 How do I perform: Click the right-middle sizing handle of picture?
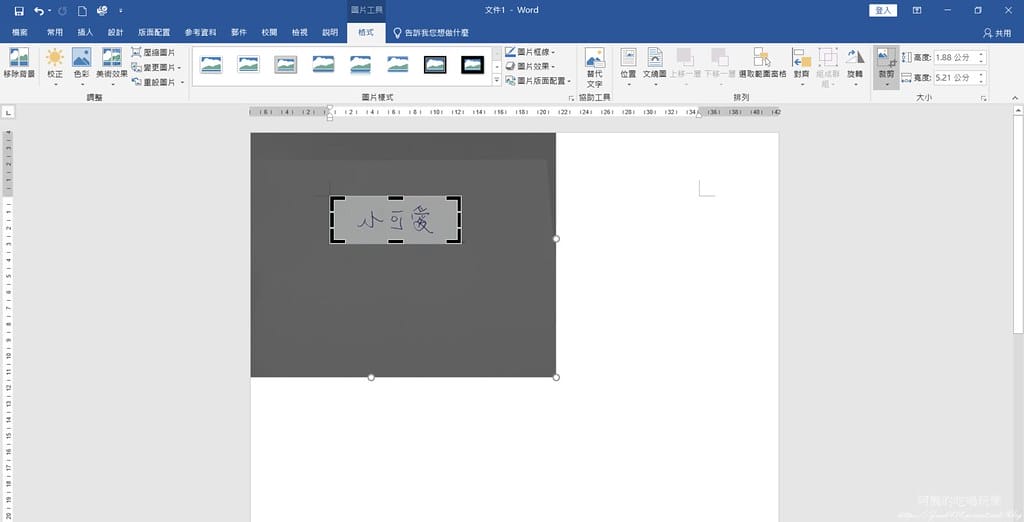pos(556,238)
